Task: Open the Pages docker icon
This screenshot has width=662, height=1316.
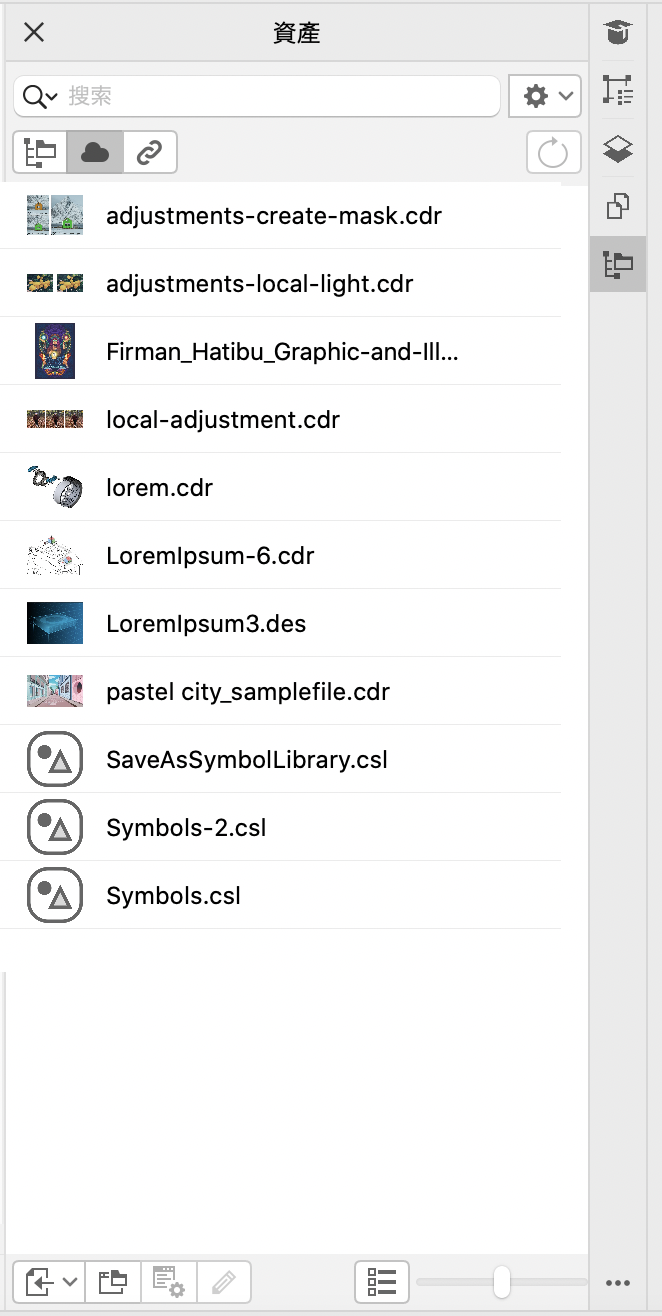Action: tap(619, 207)
